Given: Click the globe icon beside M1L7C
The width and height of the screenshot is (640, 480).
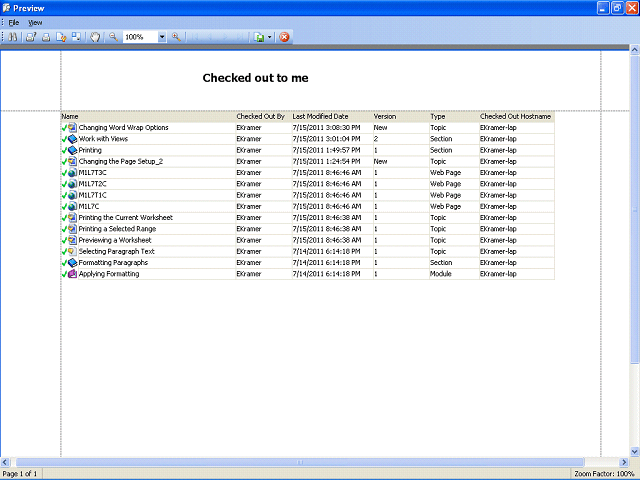Looking at the screenshot, I should point(72,207).
